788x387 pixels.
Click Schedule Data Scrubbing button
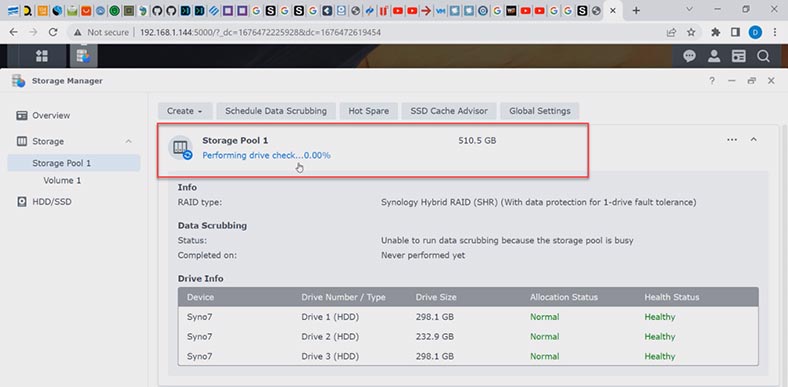click(276, 111)
